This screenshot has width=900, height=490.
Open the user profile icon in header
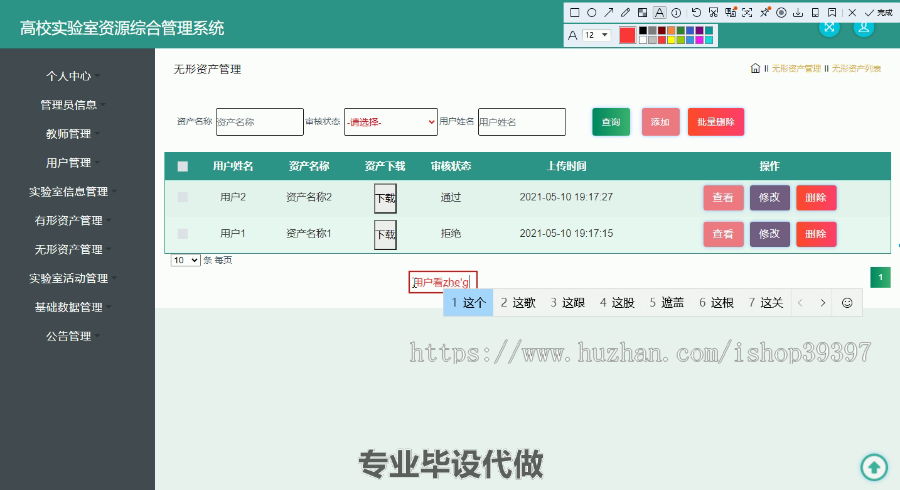click(x=863, y=26)
